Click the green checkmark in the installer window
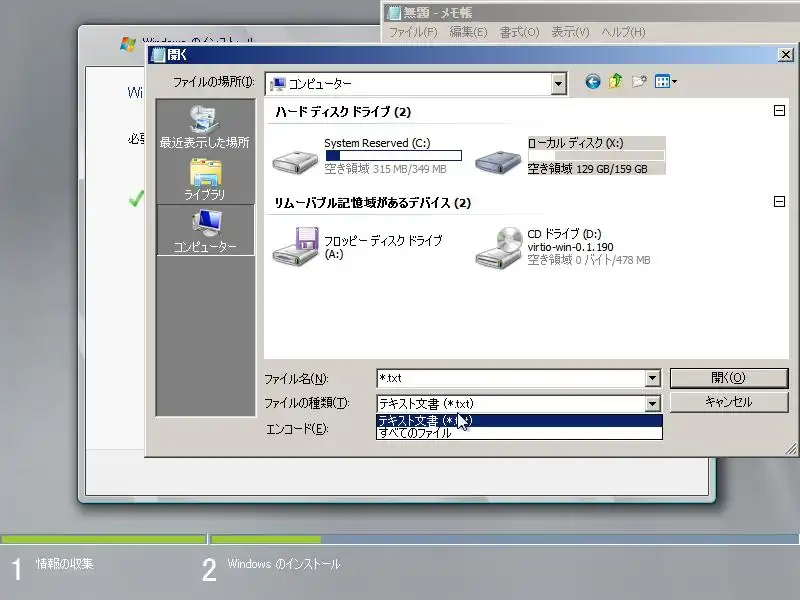Viewport: 800px width, 600px height. [x=136, y=198]
